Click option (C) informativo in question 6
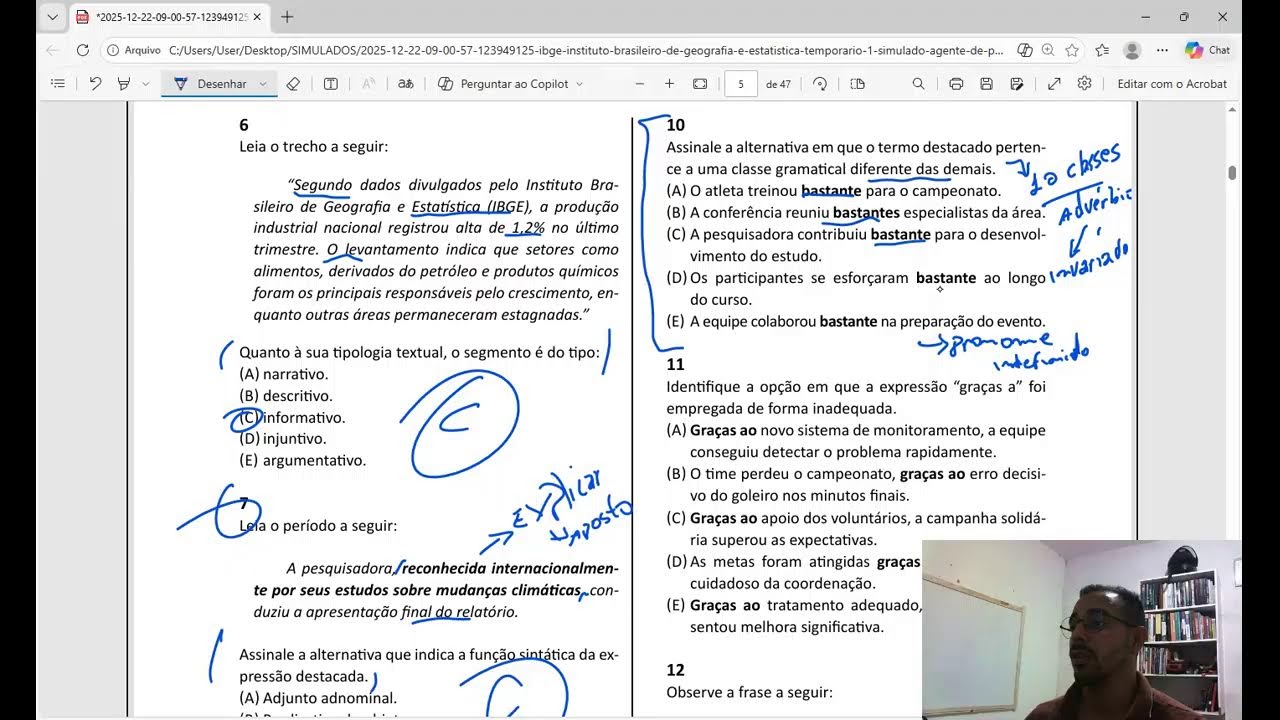Screen dimensions: 1280x720 coord(292,418)
